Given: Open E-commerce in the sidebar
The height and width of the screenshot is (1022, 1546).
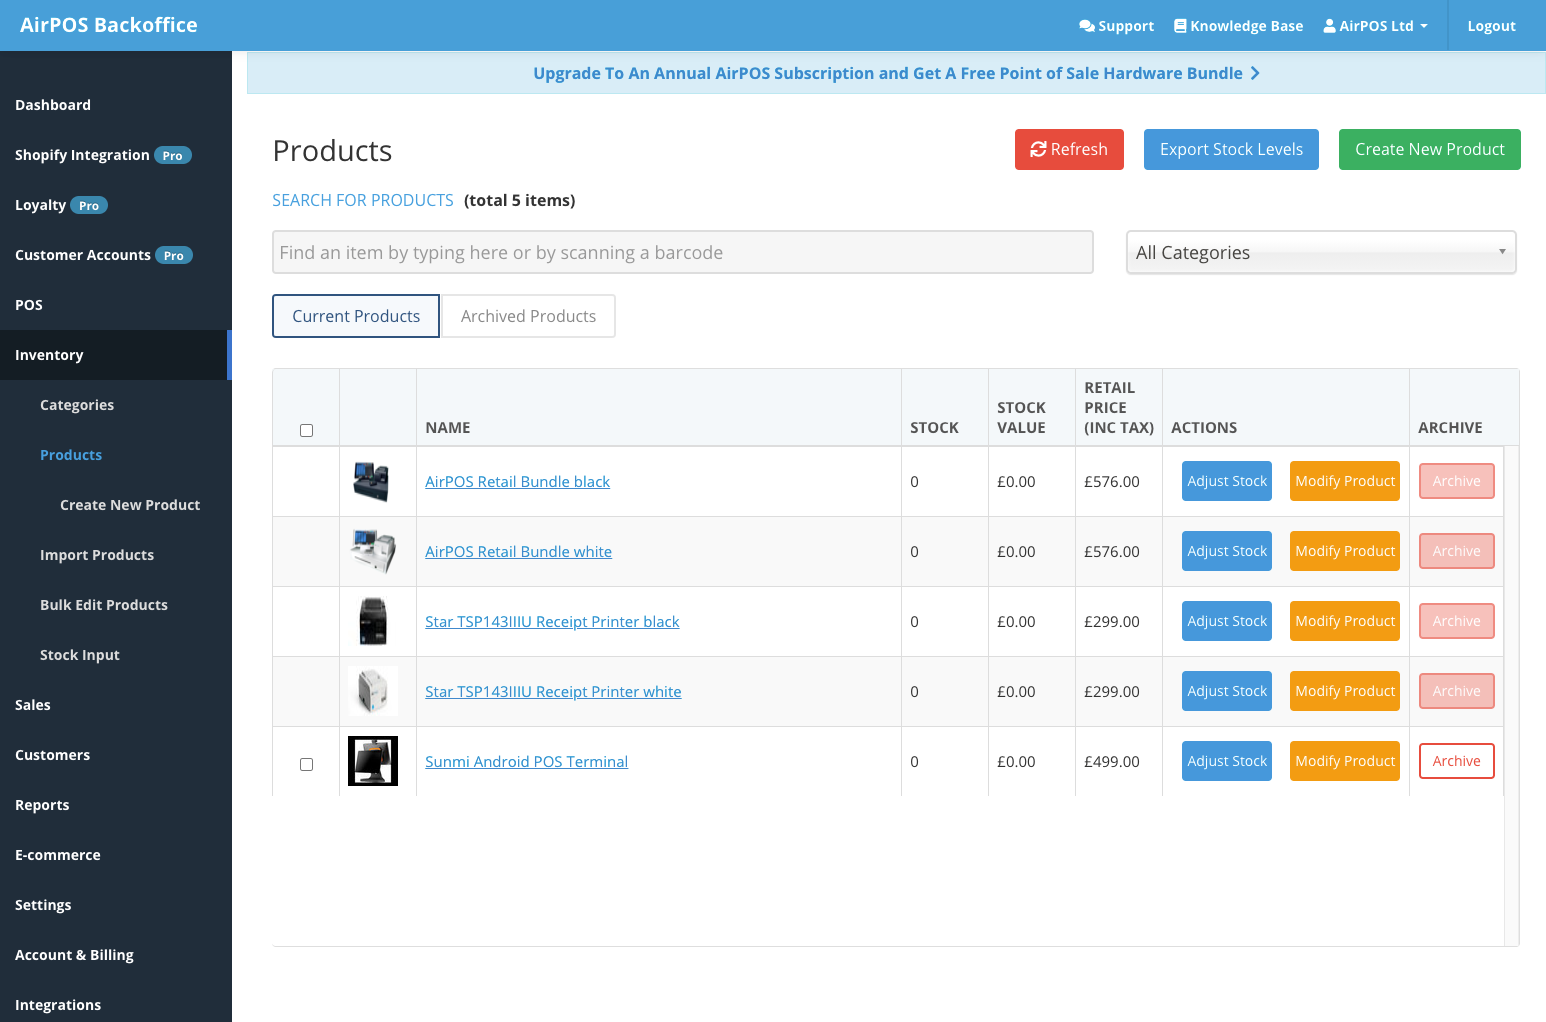Looking at the screenshot, I should 58,855.
